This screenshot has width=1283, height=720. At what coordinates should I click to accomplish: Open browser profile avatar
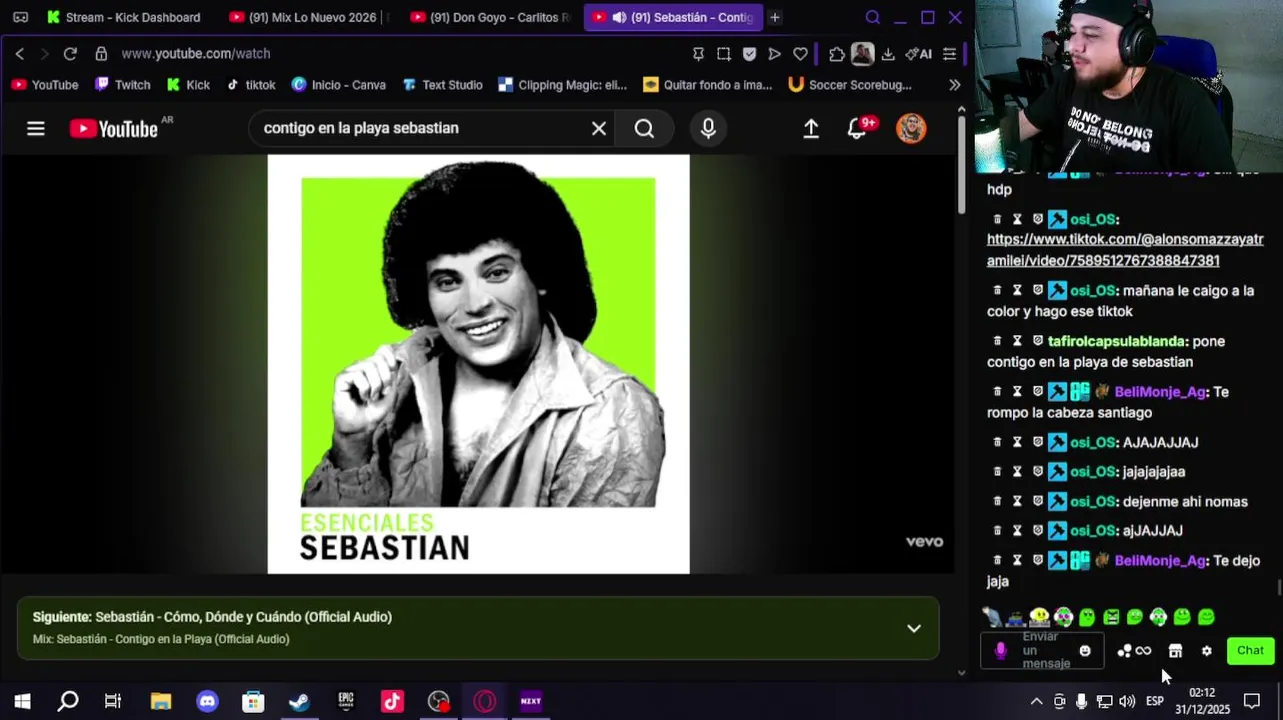pos(862,54)
